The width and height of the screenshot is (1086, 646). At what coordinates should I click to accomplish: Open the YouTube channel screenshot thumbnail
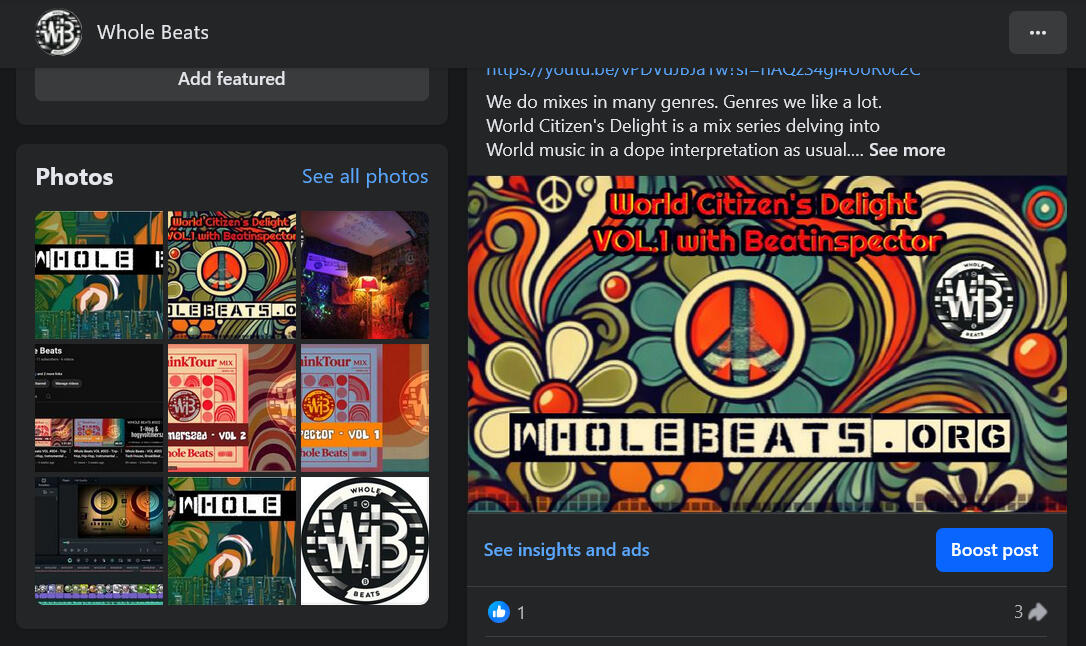tap(99, 408)
